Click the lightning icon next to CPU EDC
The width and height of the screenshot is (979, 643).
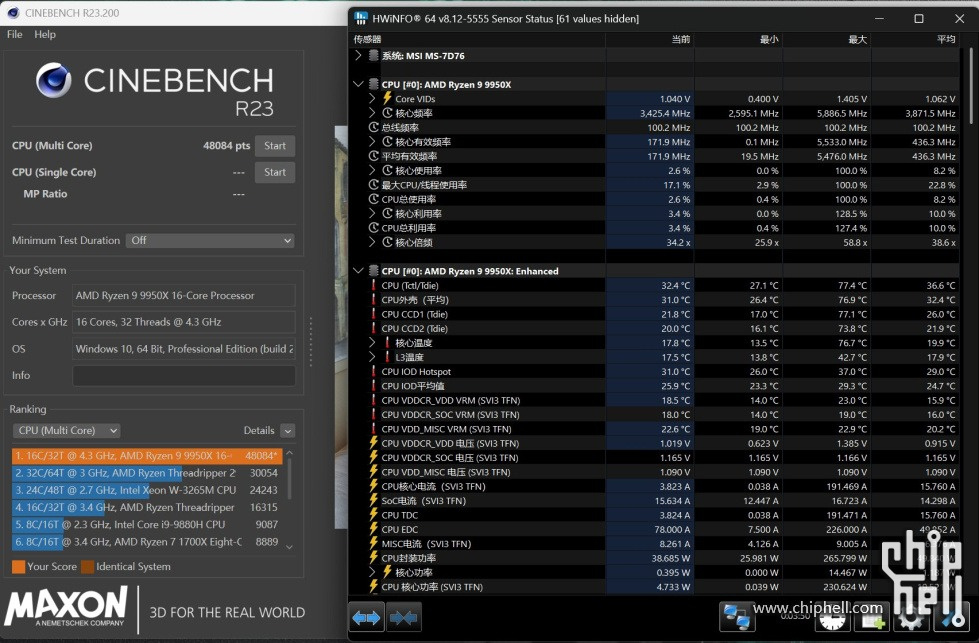tap(373, 529)
